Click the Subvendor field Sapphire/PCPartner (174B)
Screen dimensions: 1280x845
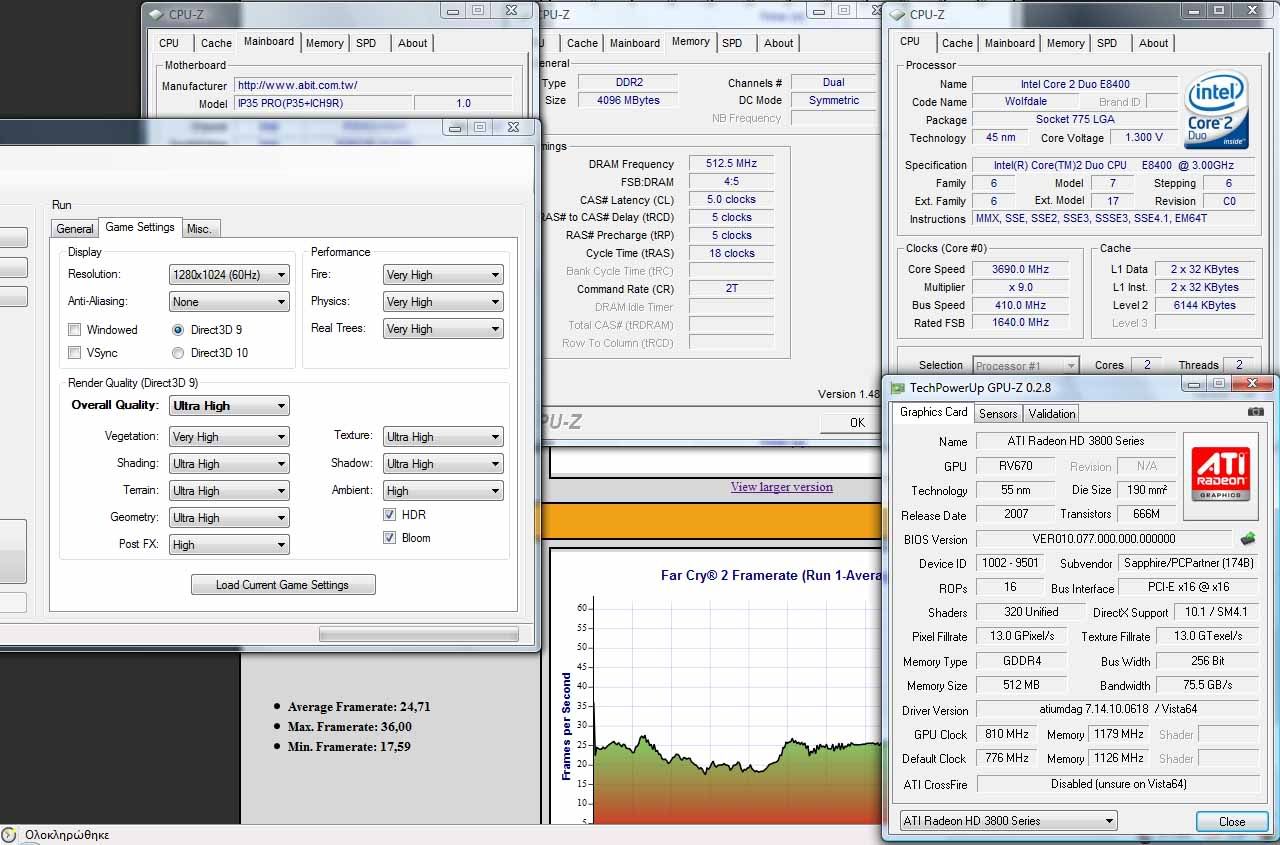coord(1187,563)
